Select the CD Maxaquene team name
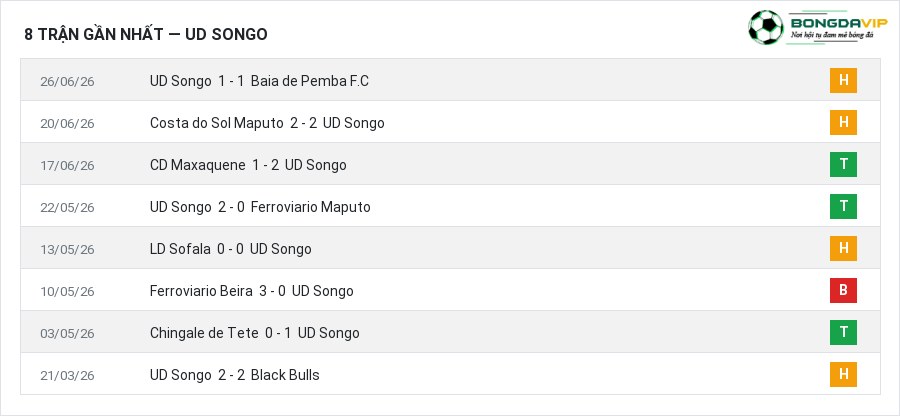 pyautogui.click(x=197, y=165)
